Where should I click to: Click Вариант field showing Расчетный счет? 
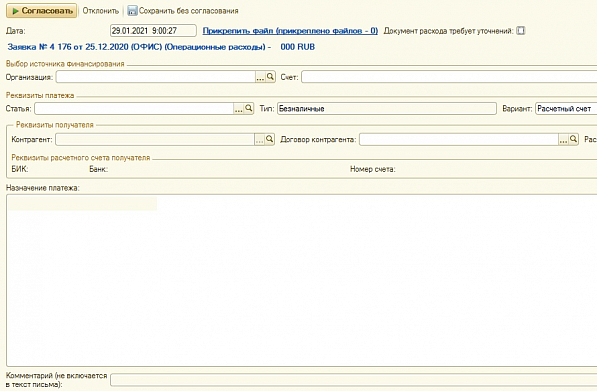pos(566,109)
